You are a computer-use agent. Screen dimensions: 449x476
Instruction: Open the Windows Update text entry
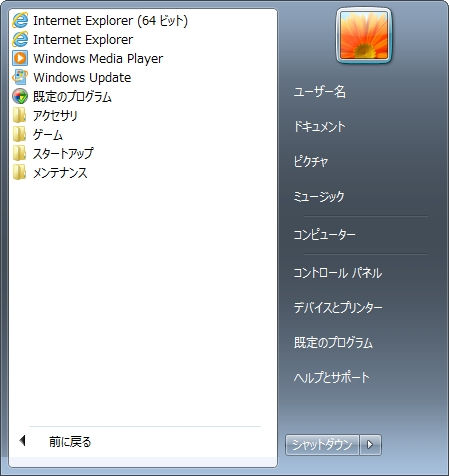click(82, 78)
